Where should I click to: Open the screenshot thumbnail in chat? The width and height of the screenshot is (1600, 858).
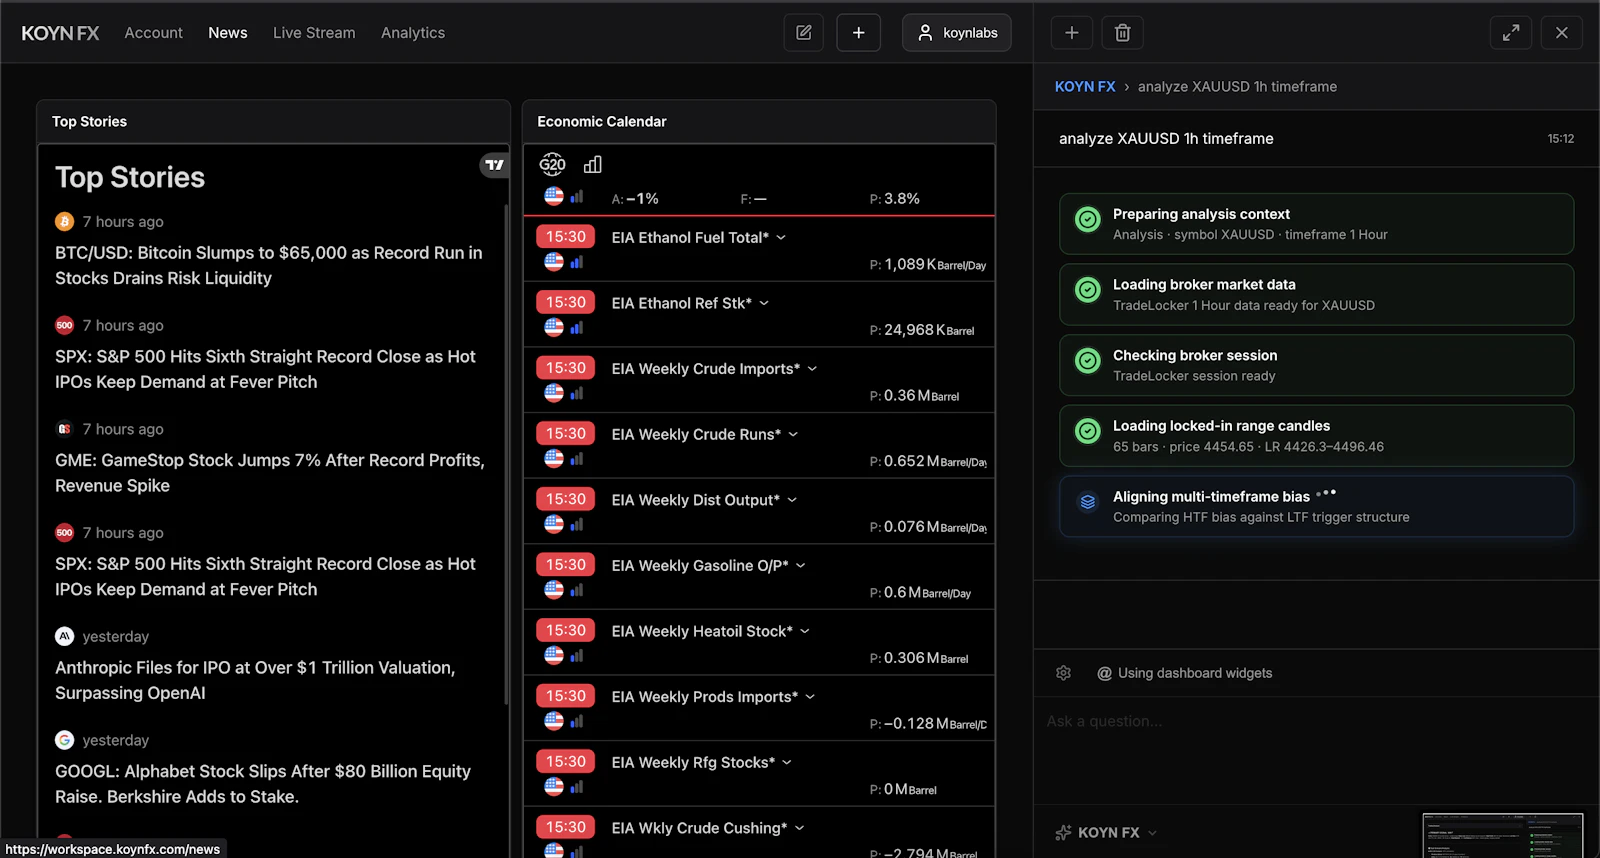(x=1503, y=836)
